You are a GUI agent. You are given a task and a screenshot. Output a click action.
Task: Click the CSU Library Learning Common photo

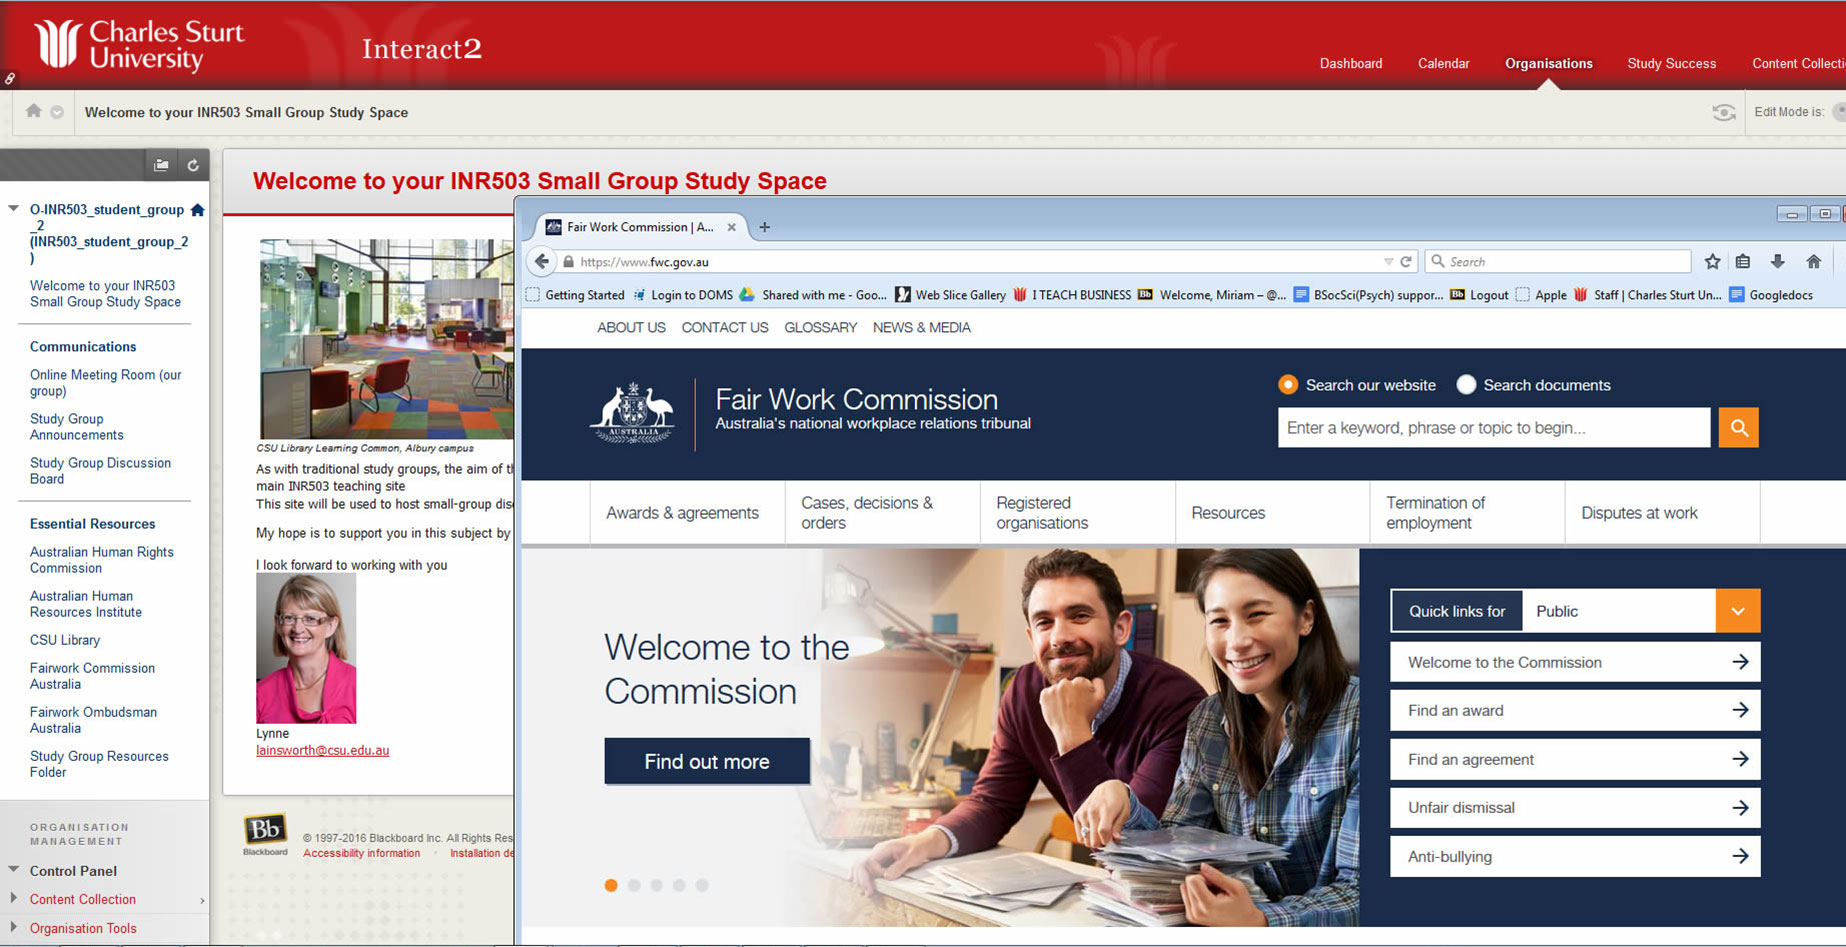(x=386, y=339)
